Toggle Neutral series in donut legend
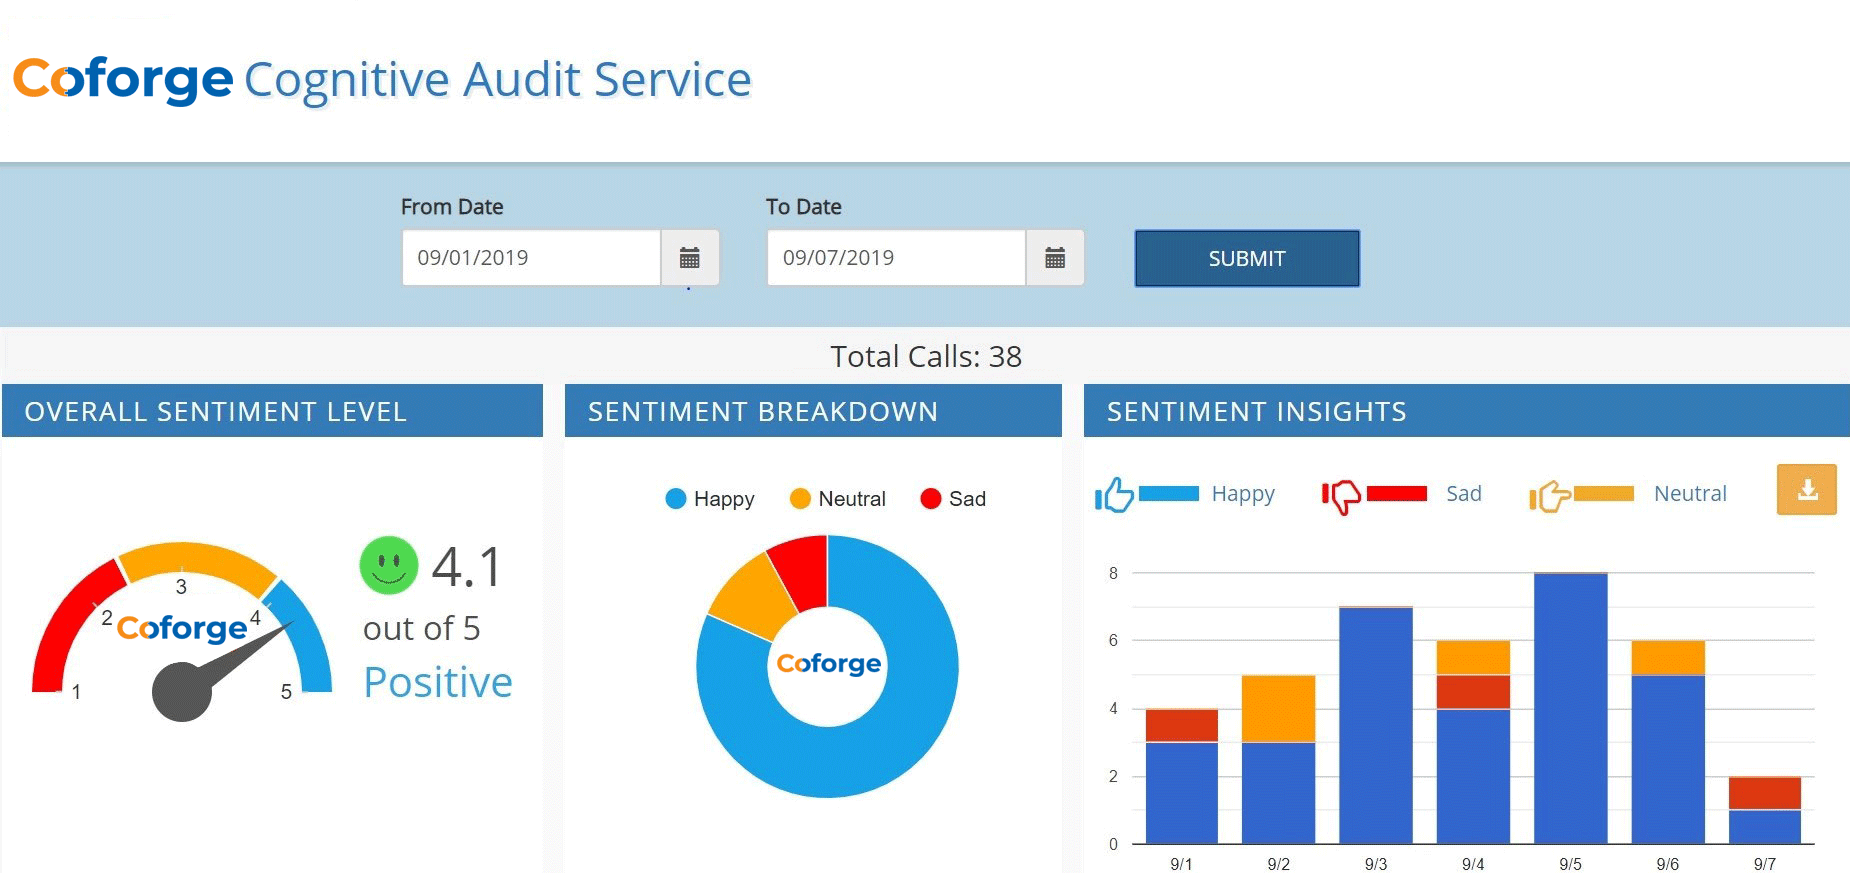This screenshot has height=873, width=1850. (x=837, y=499)
